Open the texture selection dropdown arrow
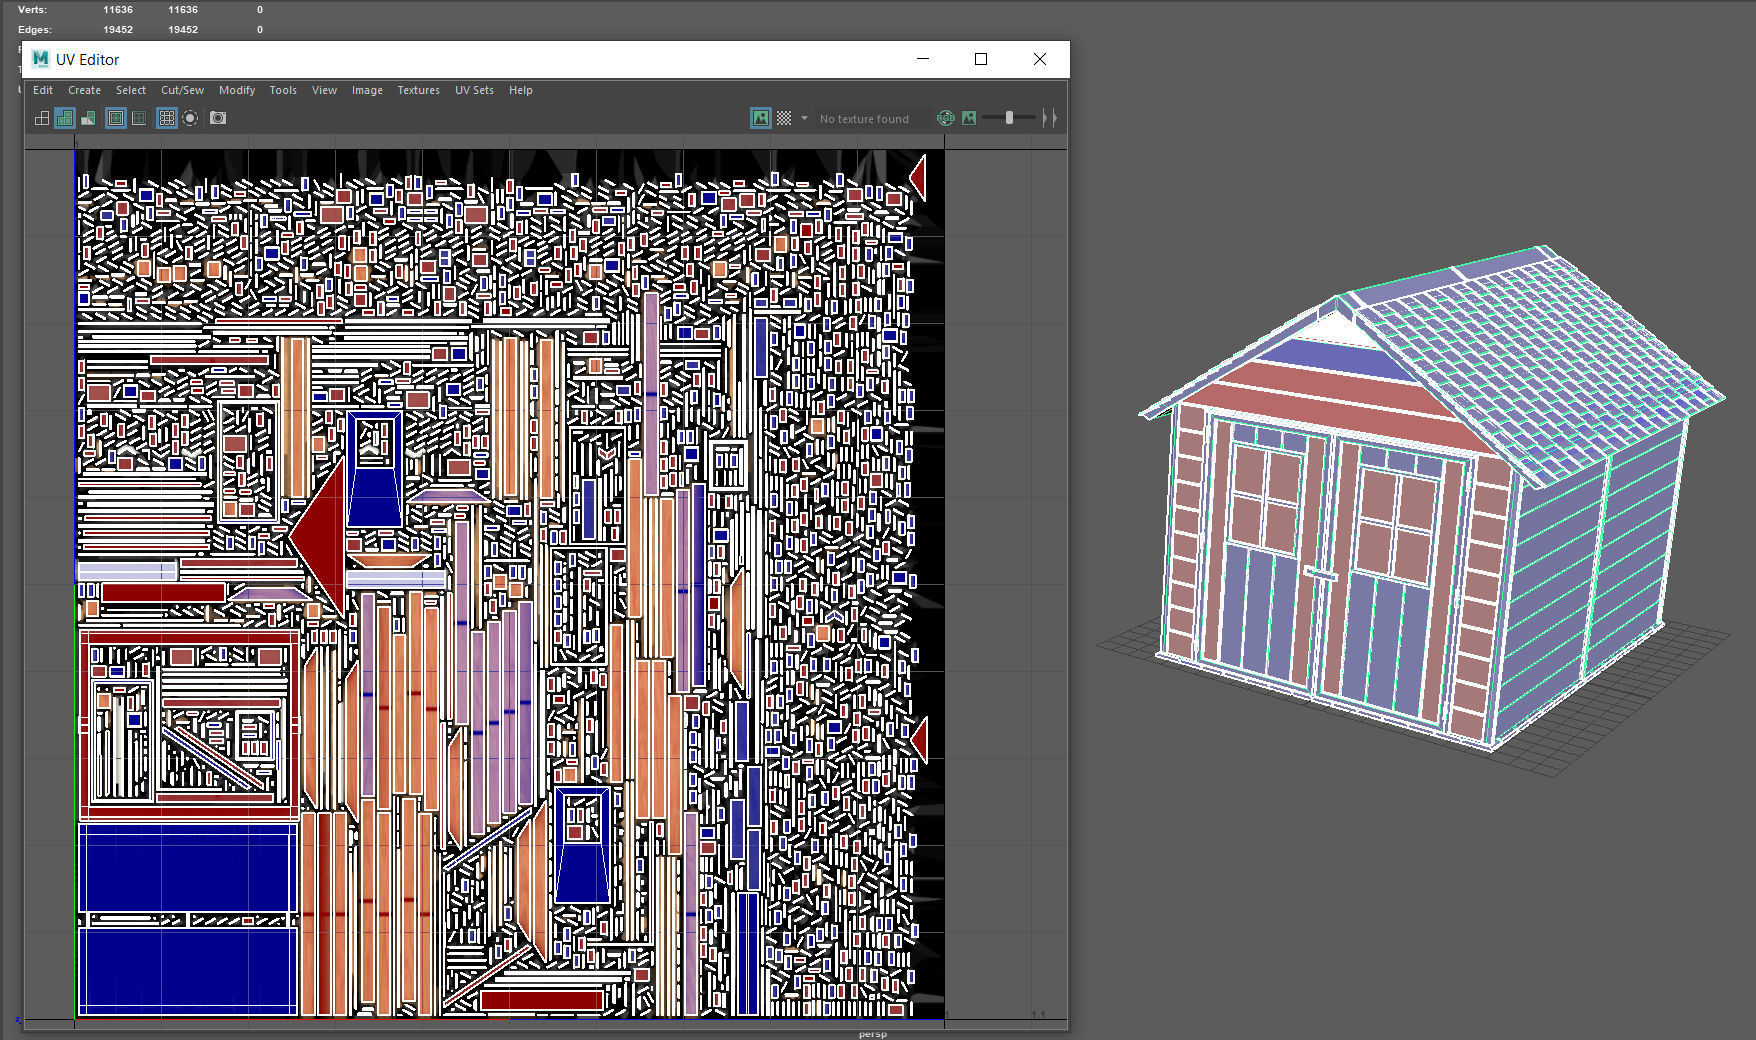This screenshot has height=1040, width=1756. click(x=804, y=118)
